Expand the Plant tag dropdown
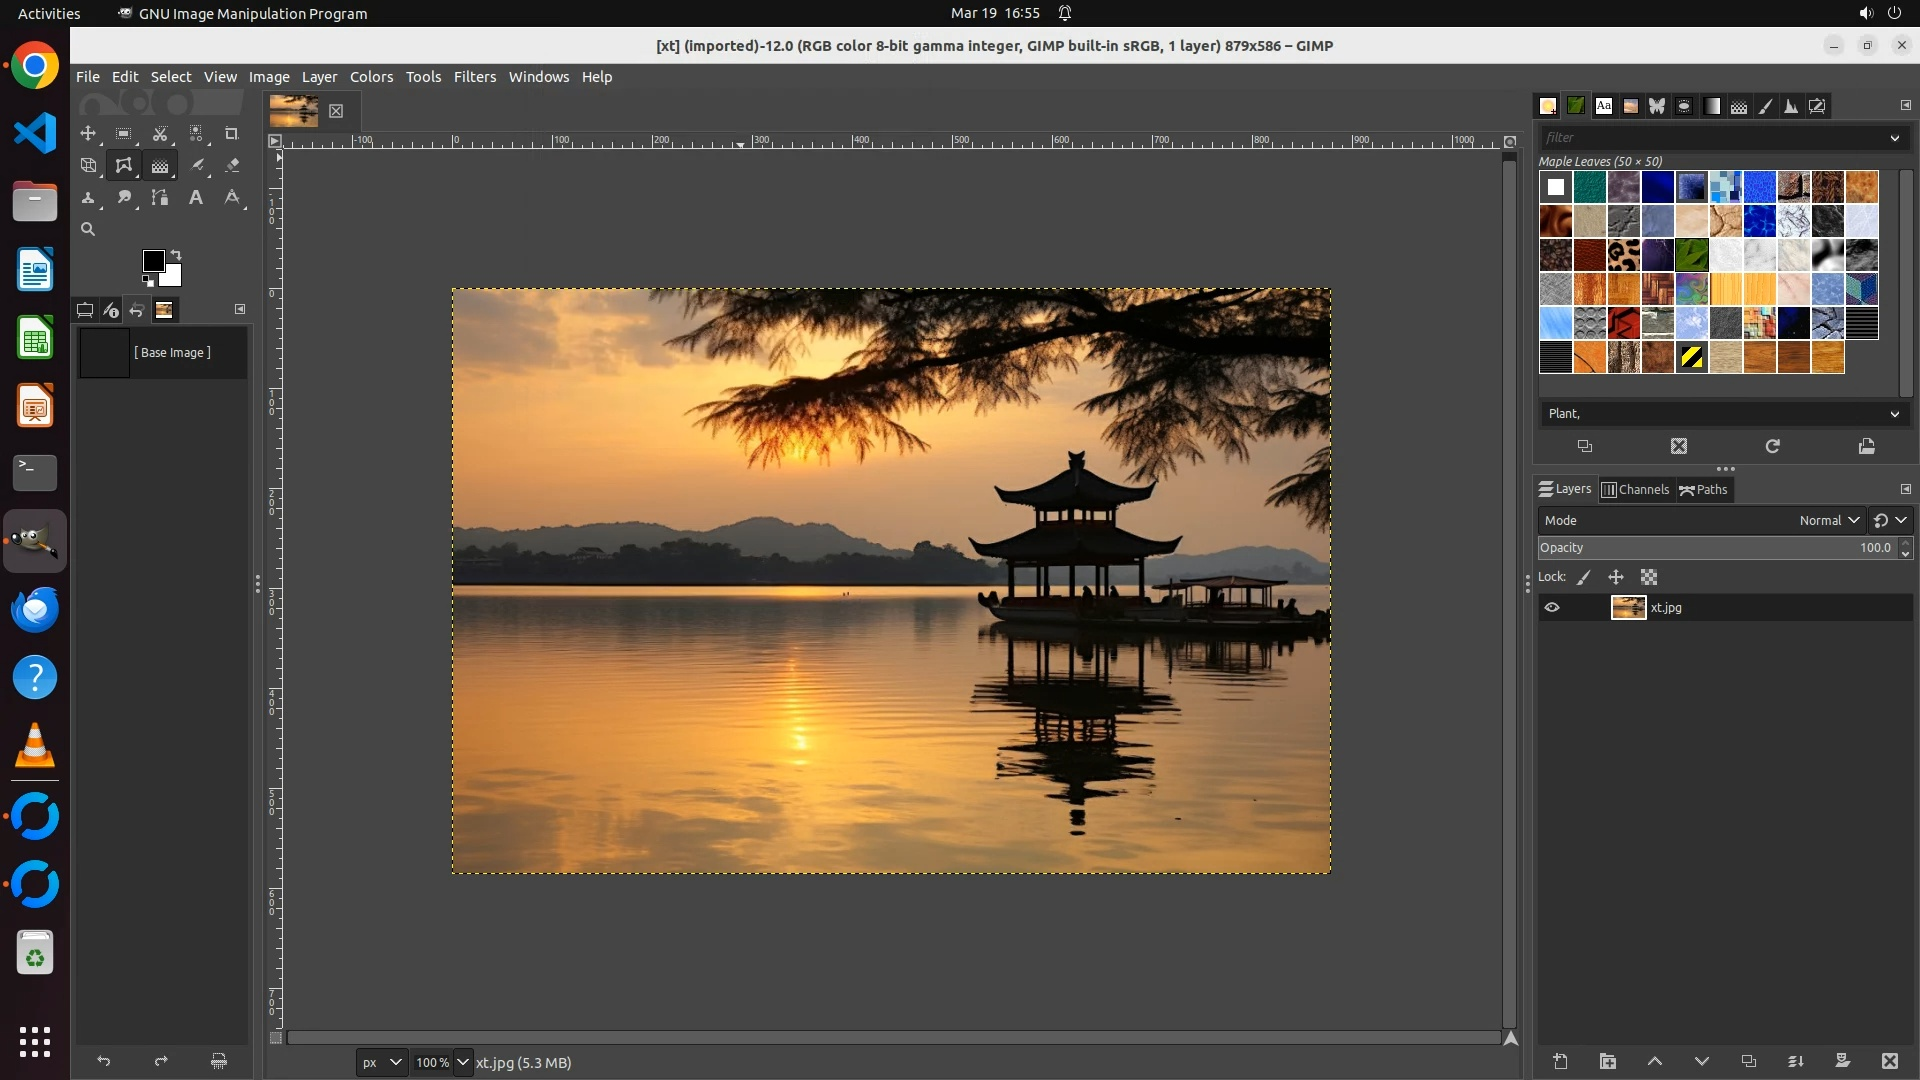Viewport: 1920px width, 1080px height. tap(1894, 414)
